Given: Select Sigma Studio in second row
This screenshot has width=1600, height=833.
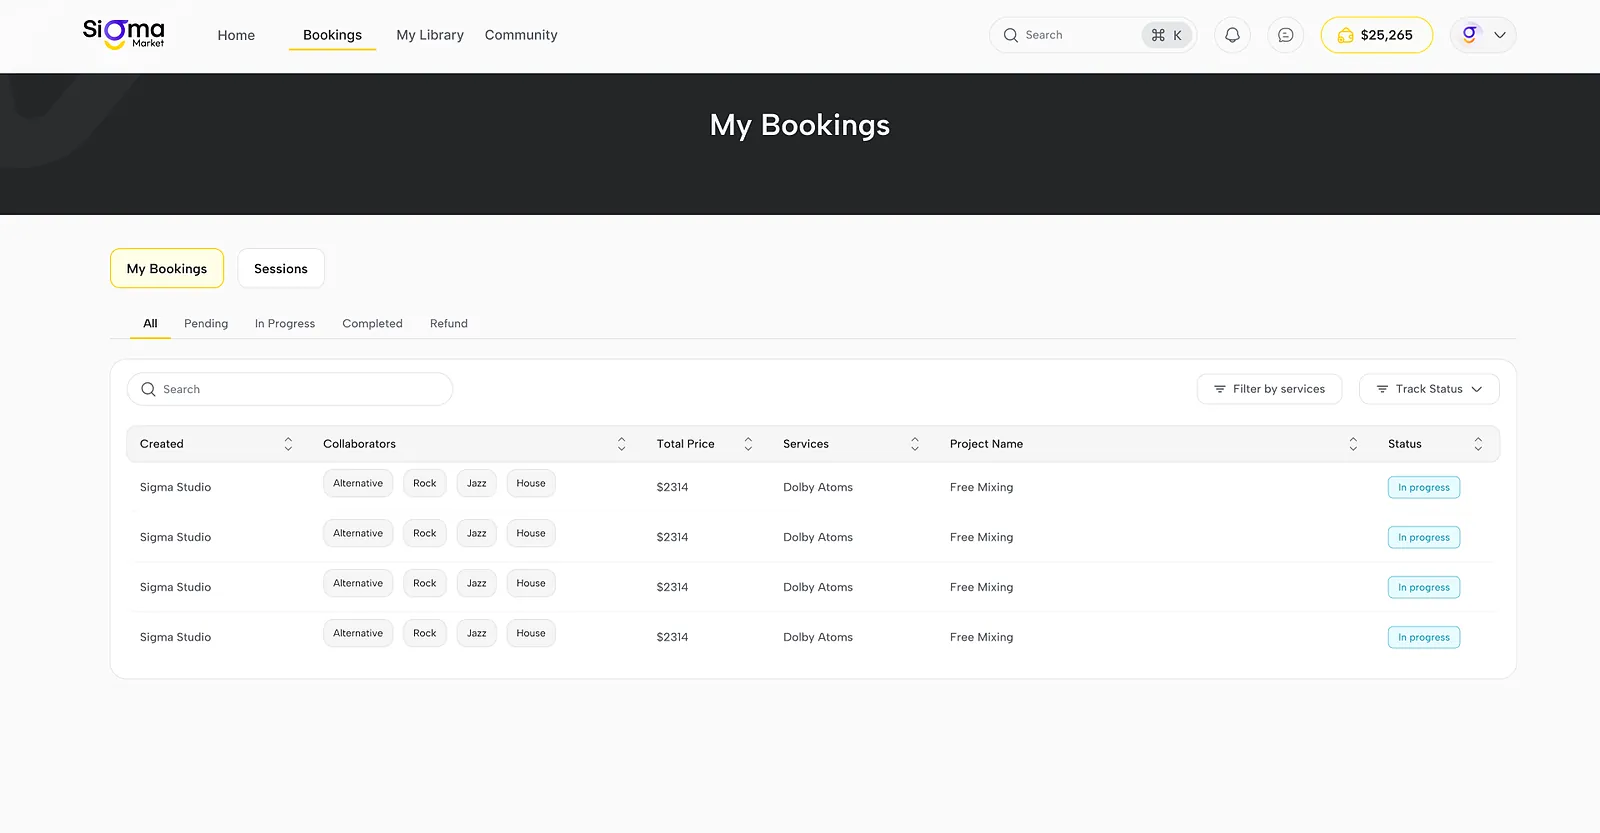Looking at the screenshot, I should coord(175,537).
